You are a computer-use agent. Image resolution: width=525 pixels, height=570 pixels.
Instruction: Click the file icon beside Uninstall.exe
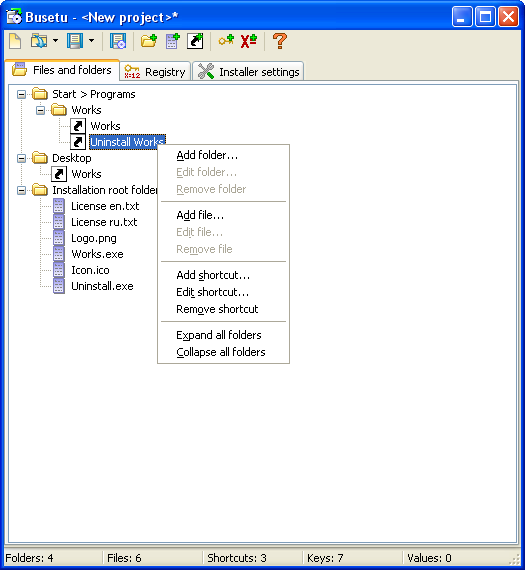coord(59,286)
